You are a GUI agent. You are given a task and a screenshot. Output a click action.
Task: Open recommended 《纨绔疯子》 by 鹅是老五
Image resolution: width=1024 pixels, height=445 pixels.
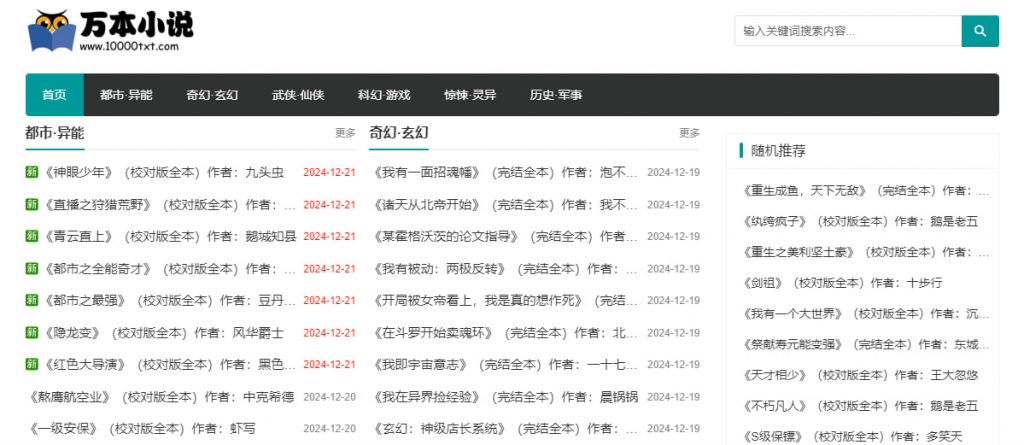point(859,221)
